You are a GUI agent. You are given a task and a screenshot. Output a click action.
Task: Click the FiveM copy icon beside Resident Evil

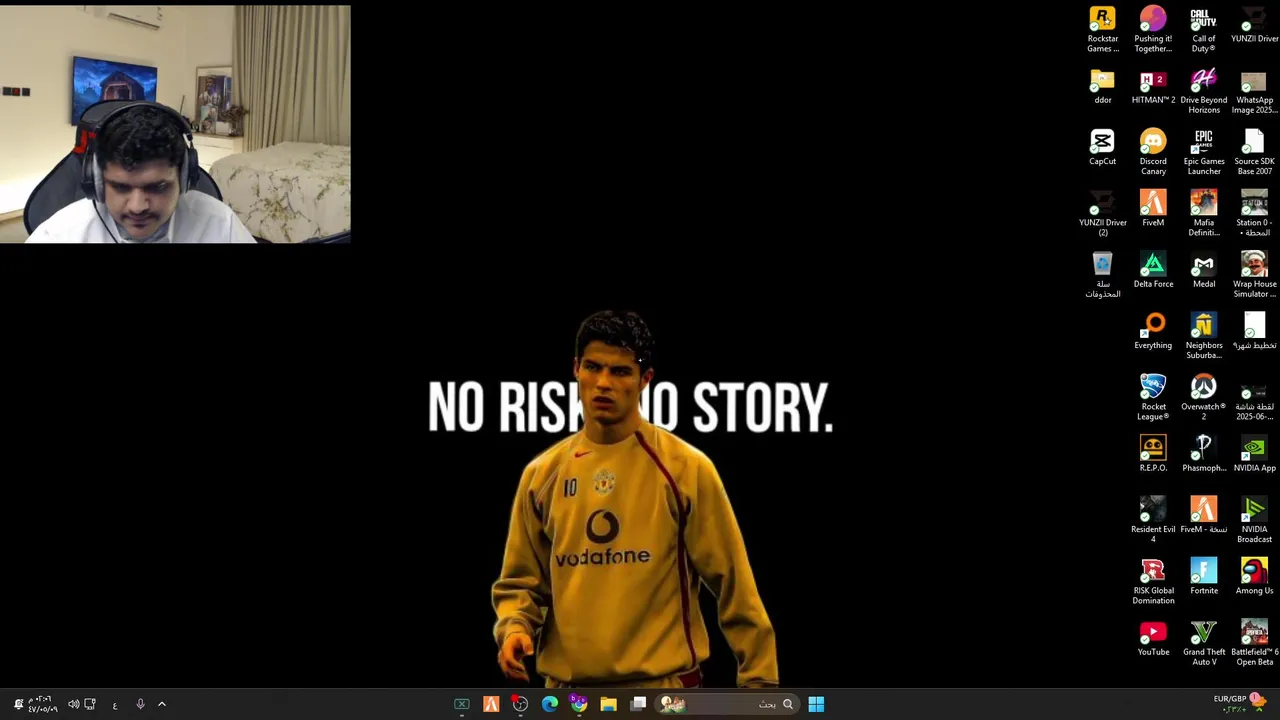[1204, 515]
